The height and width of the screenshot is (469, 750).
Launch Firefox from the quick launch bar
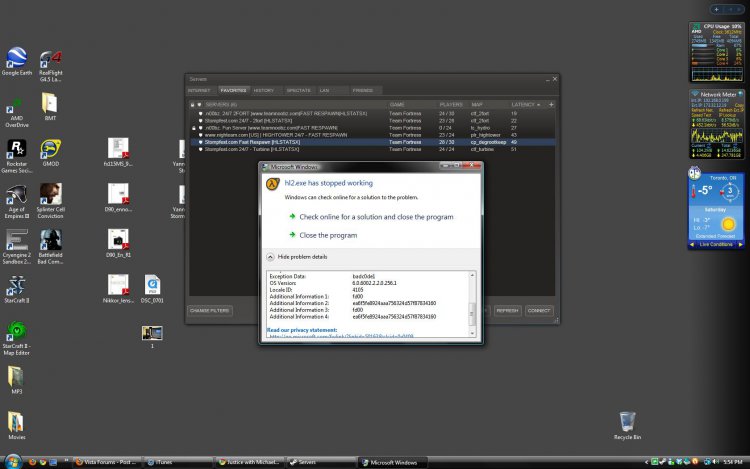point(33,462)
